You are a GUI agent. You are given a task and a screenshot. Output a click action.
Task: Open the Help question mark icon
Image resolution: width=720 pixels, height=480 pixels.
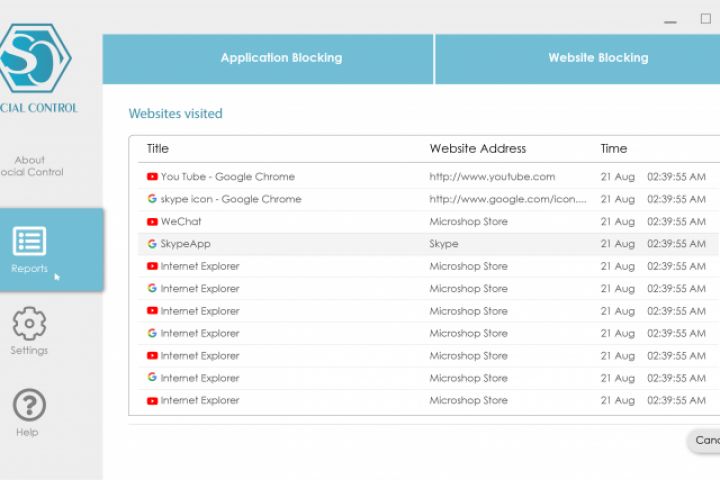[28, 406]
